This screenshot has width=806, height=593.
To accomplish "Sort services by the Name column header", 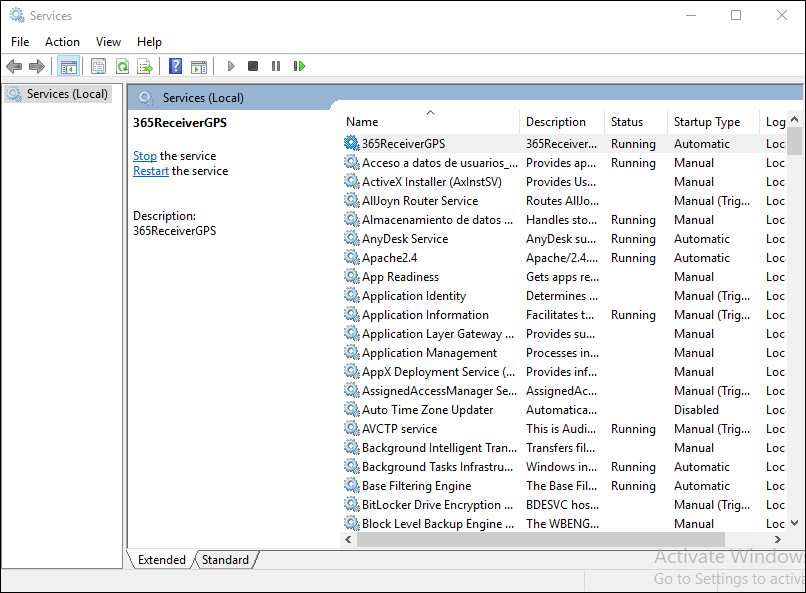I will [x=362, y=122].
